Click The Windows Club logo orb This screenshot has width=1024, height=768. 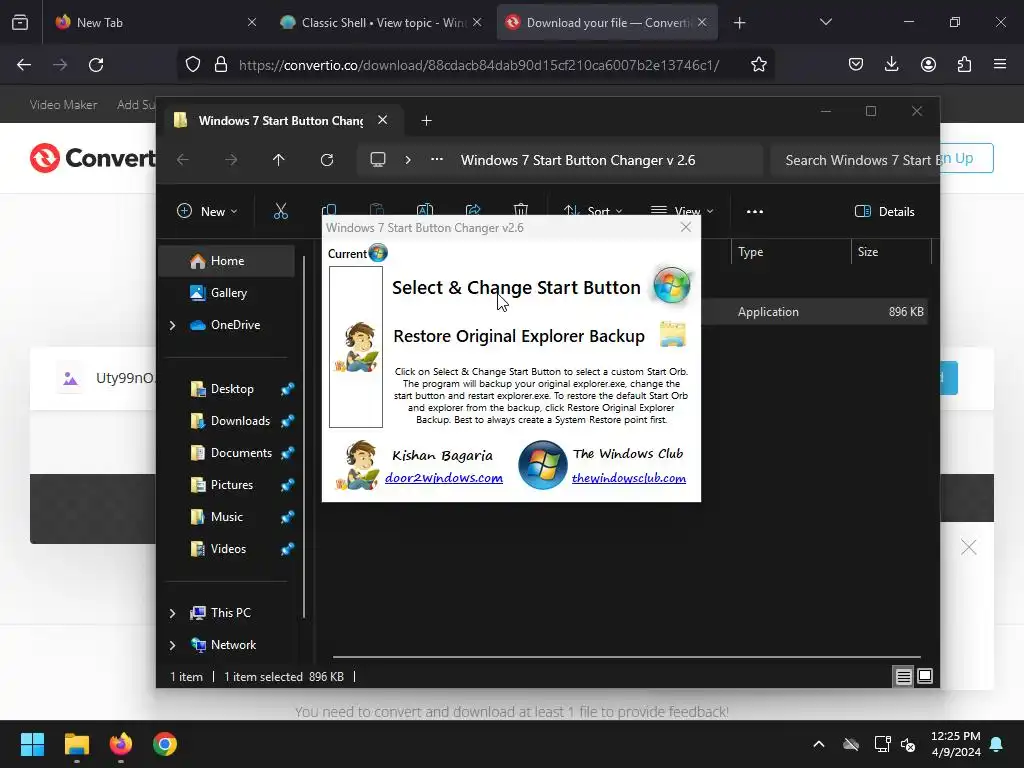point(542,465)
